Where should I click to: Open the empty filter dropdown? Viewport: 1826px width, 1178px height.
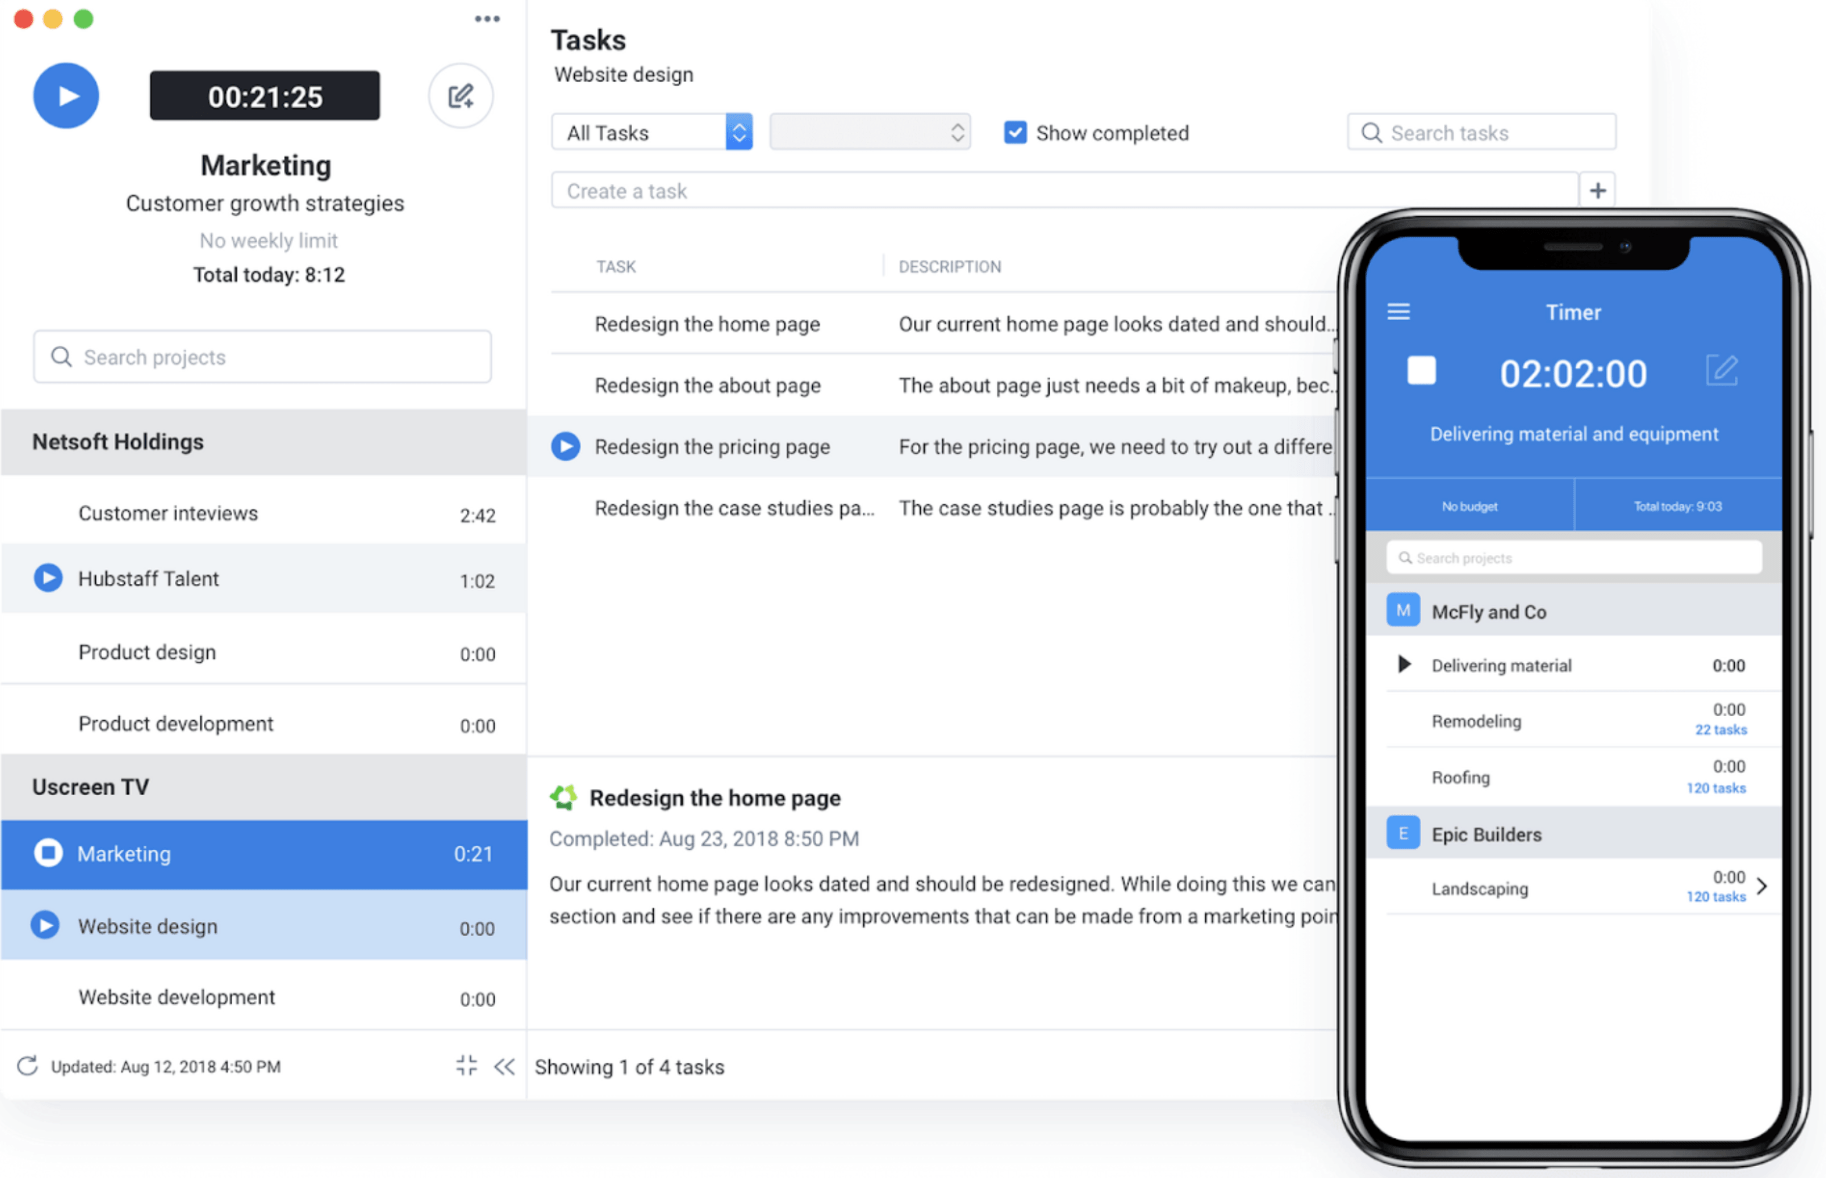point(870,132)
